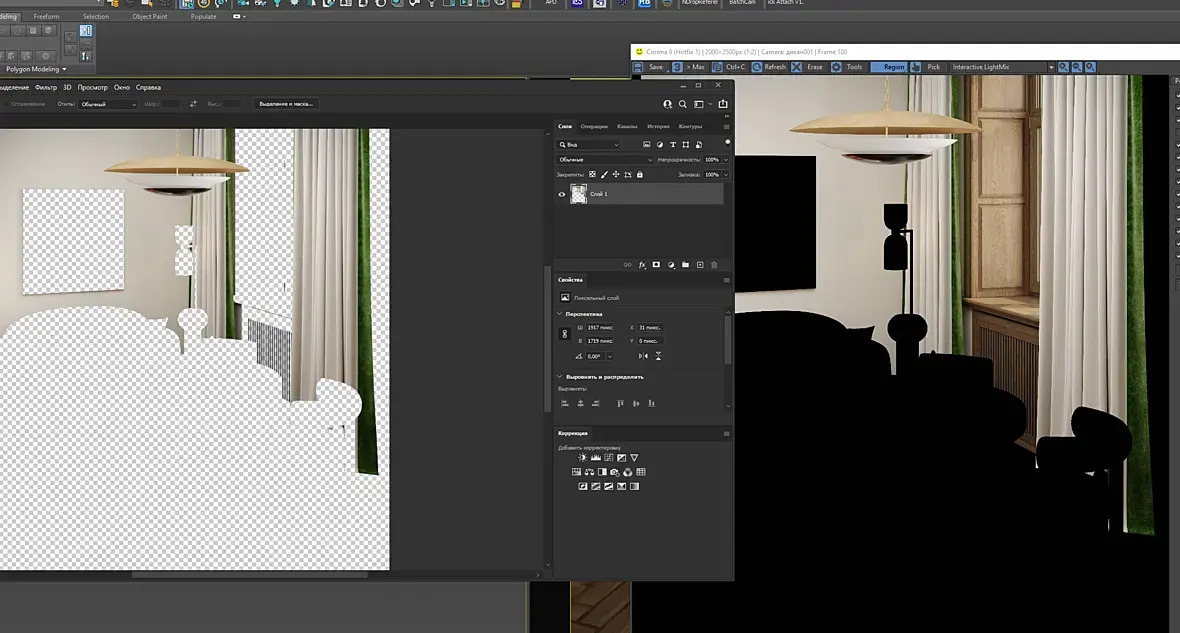Open the layer filter type dropdown (Вид)

(588, 145)
